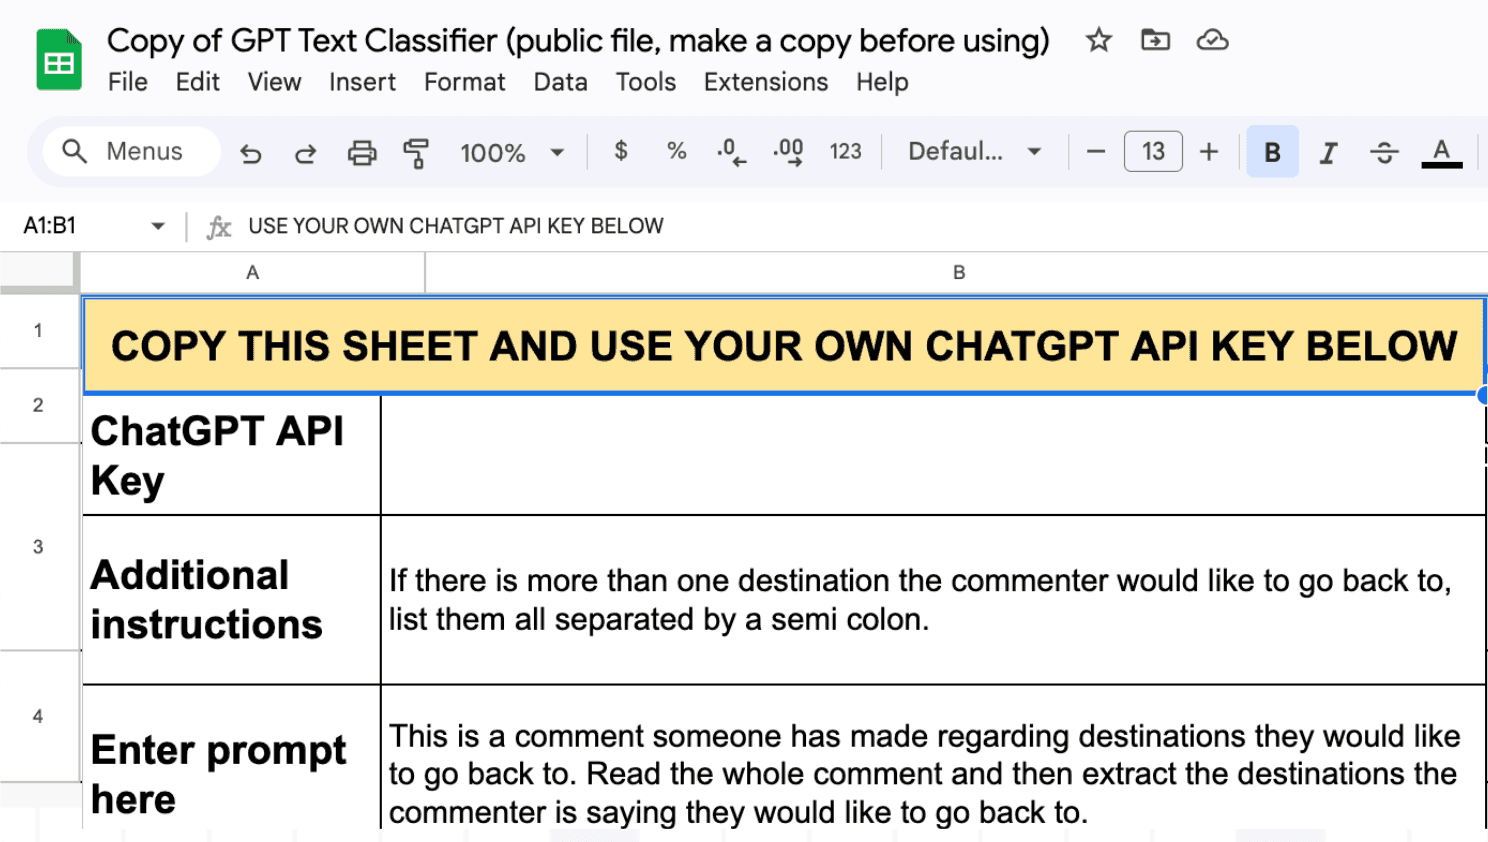Open the Extensions menu
1488x842 pixels.
click(765, 82)
